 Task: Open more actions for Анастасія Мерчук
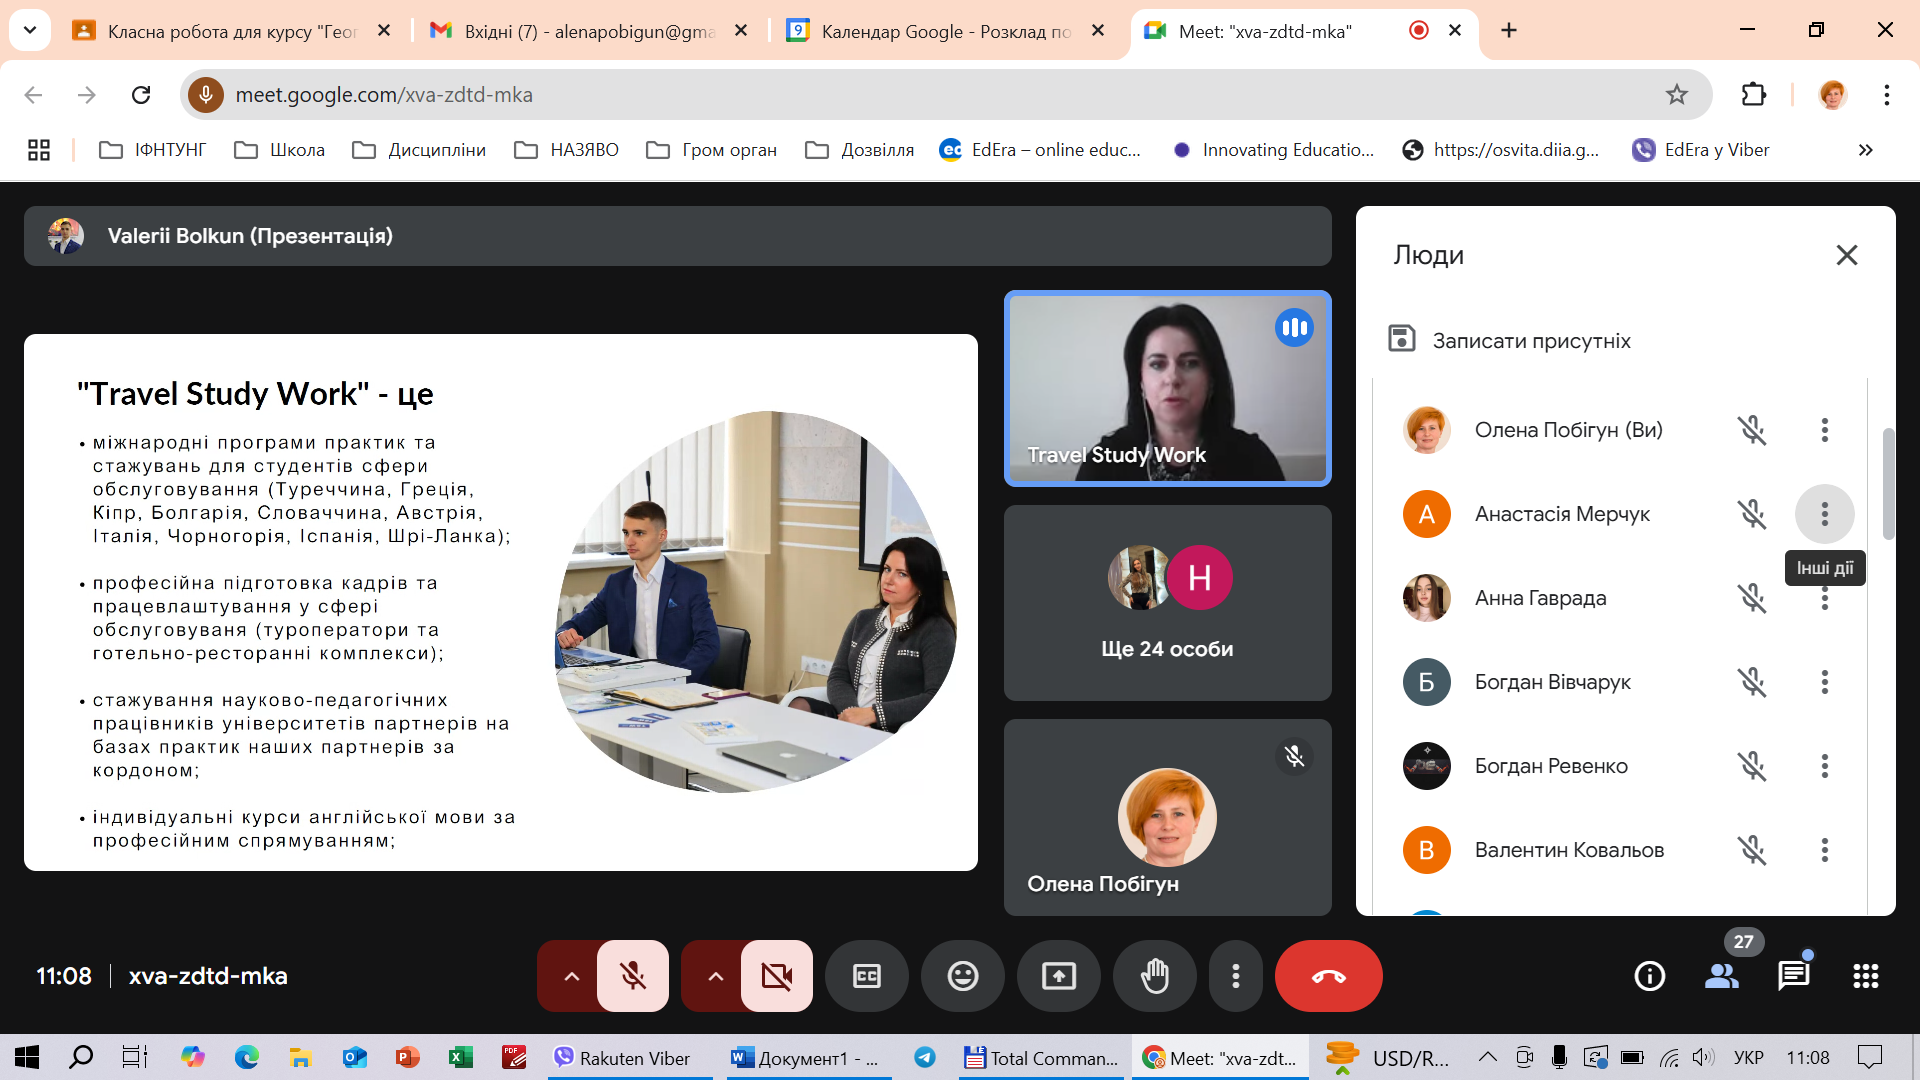click(1824, 514)
